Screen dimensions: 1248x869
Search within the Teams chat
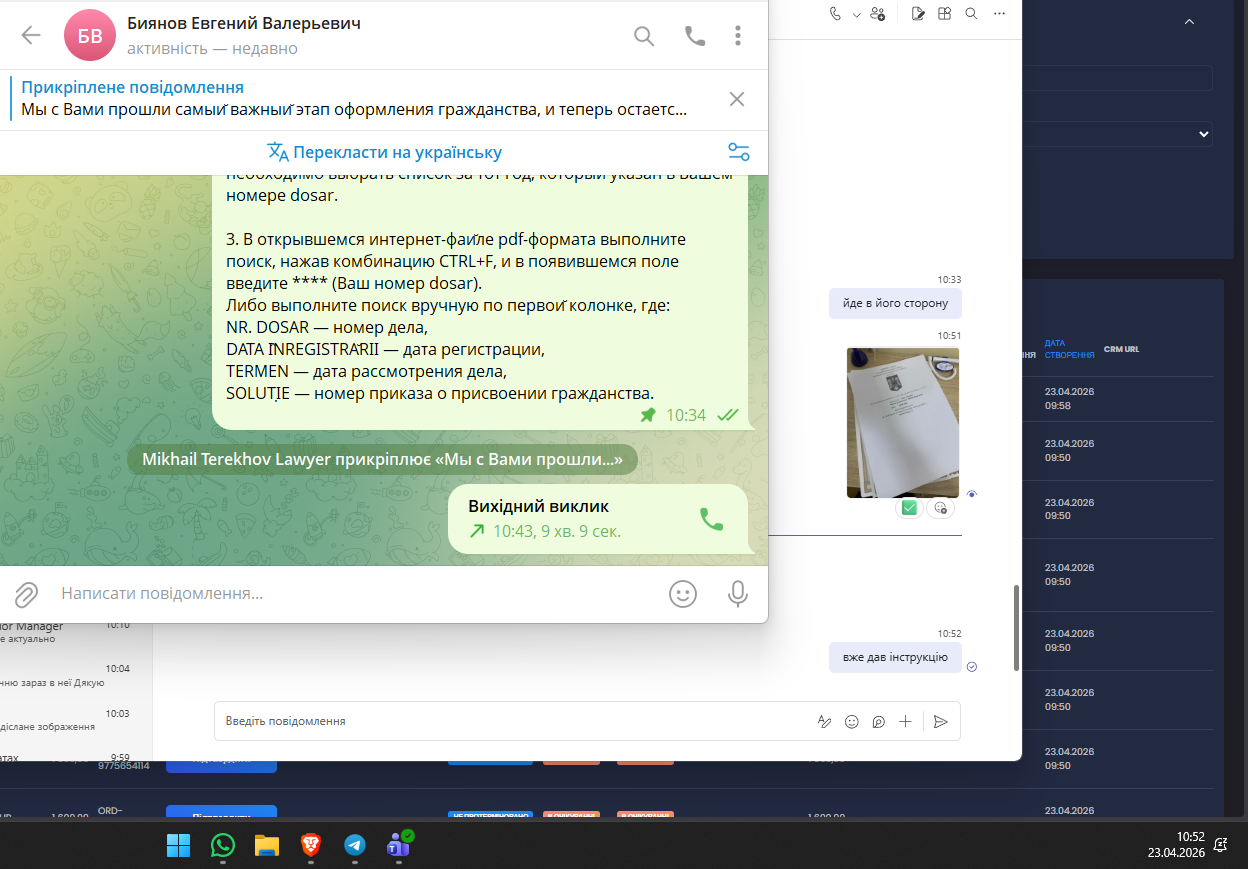971,14
